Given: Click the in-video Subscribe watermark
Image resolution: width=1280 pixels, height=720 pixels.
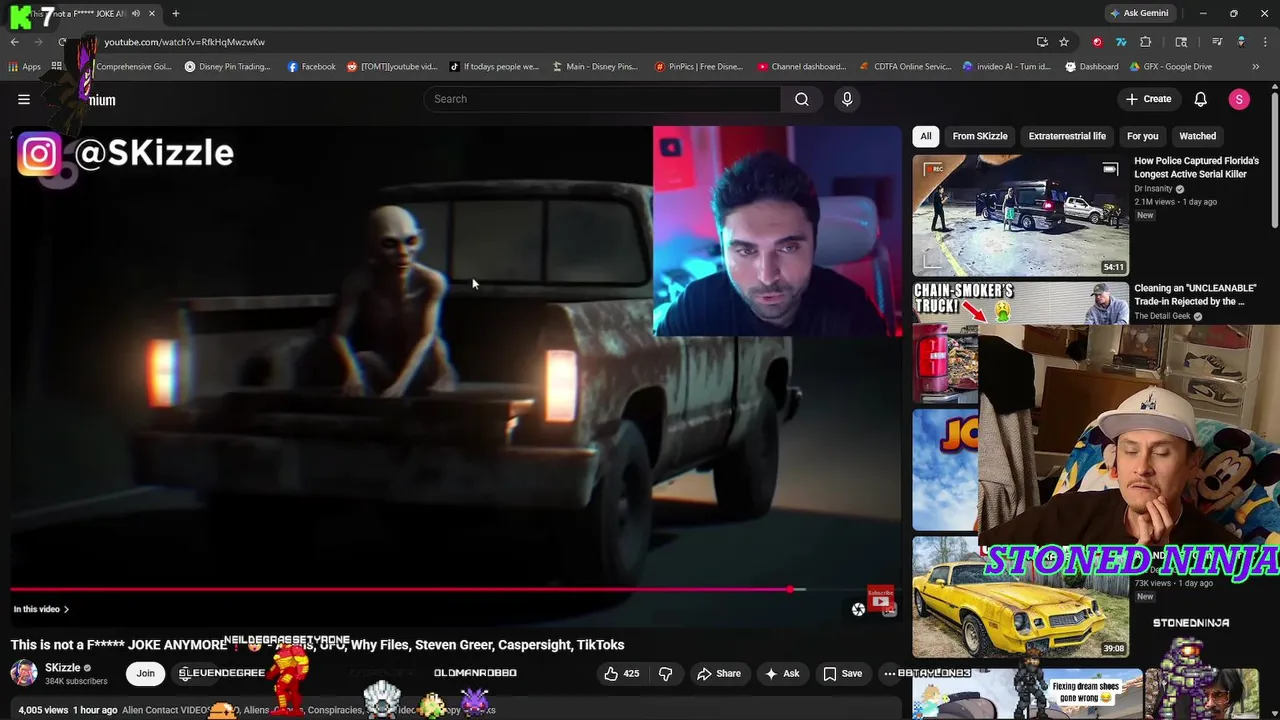Looking at the screenshot, I should tap(880, 601).
